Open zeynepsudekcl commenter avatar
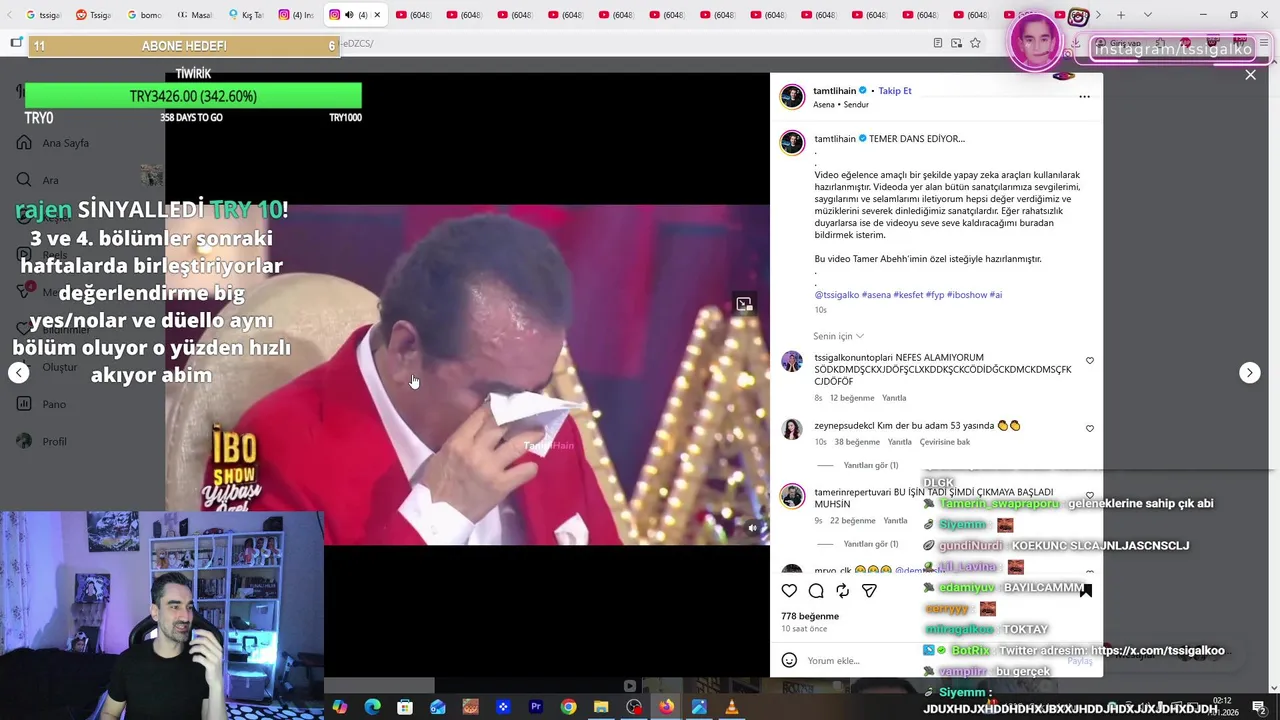This screenshot has height=720, width=1280. [x=792, y=429]
